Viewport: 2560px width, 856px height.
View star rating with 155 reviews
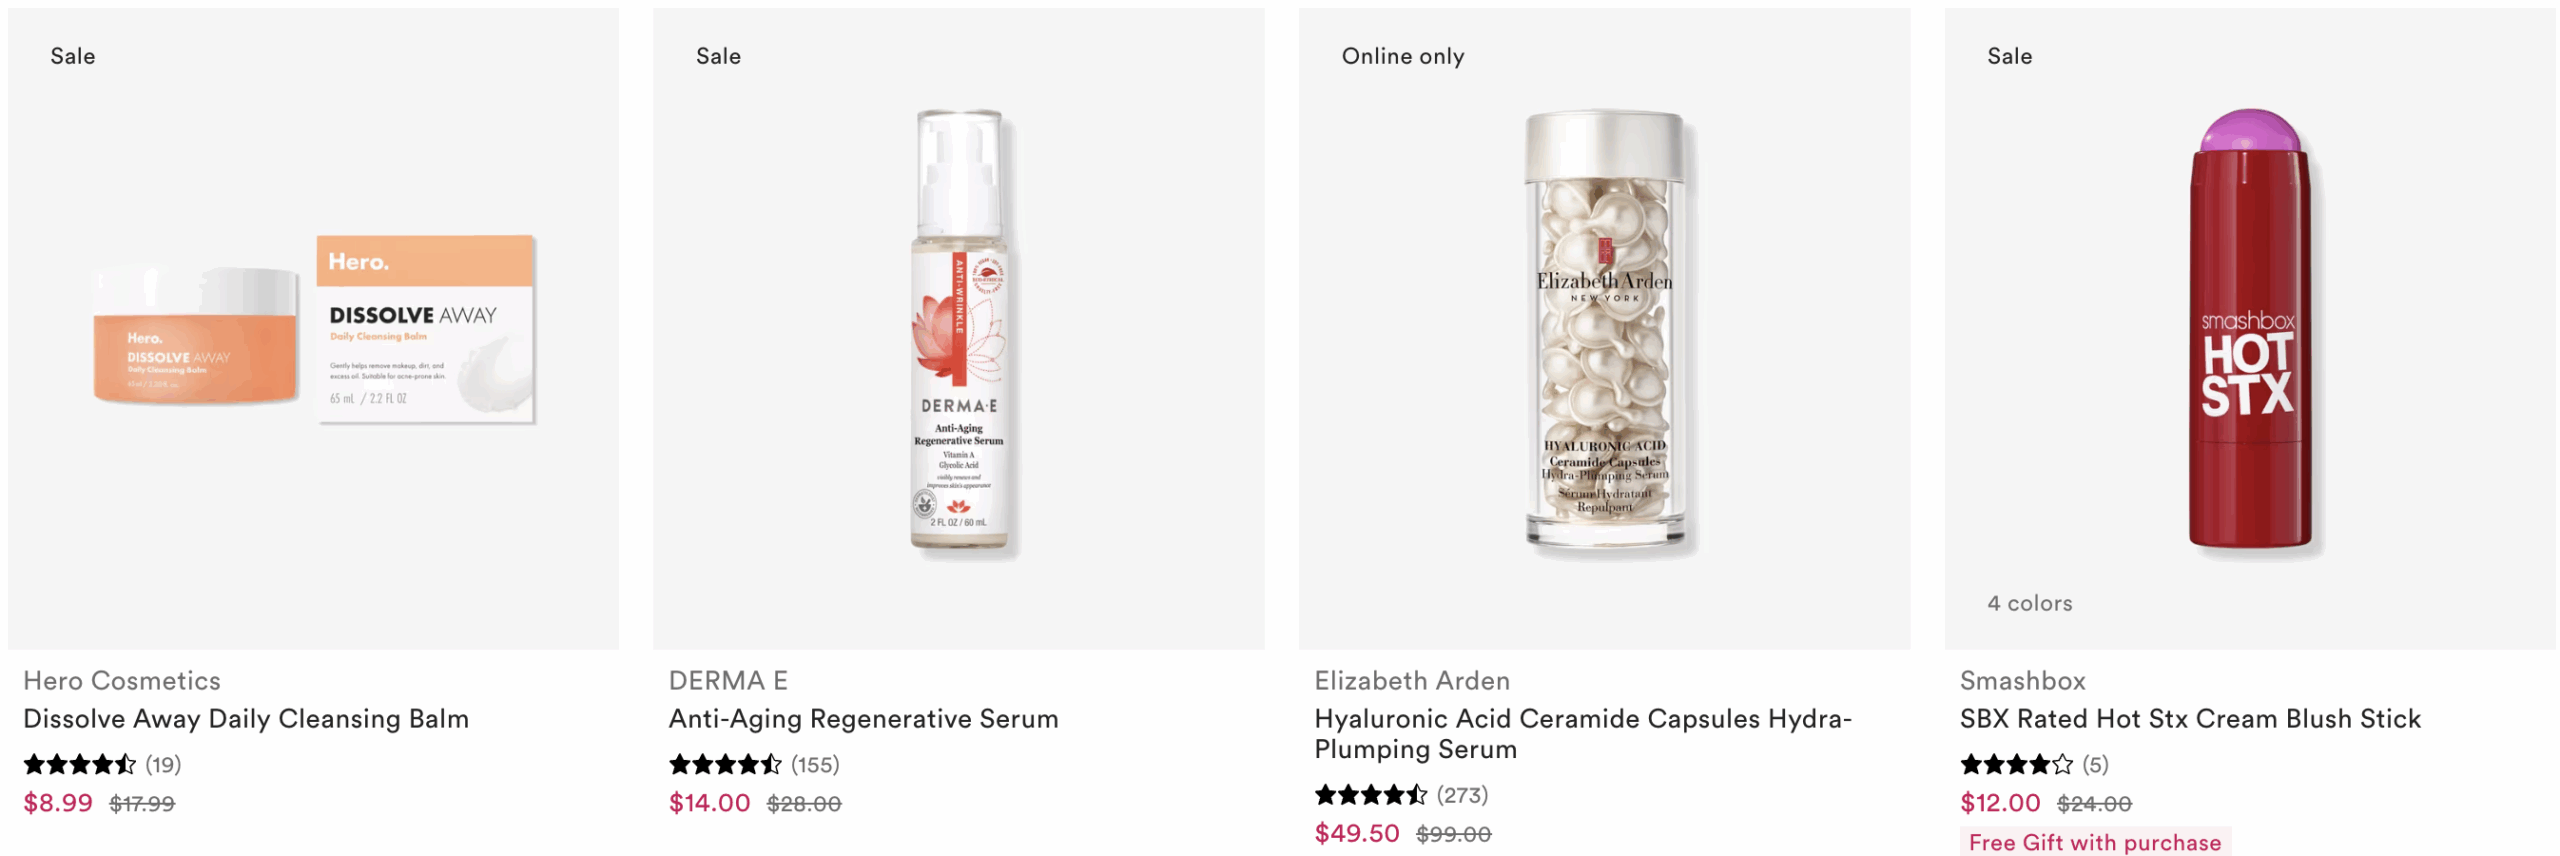coord(754,765)
